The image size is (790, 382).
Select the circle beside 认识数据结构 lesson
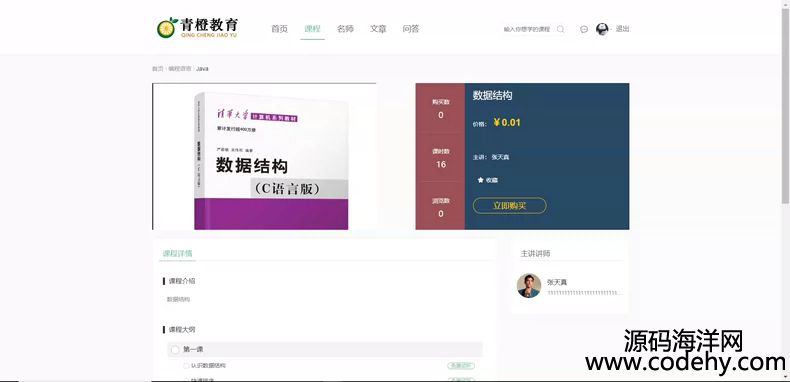(186, 366)
